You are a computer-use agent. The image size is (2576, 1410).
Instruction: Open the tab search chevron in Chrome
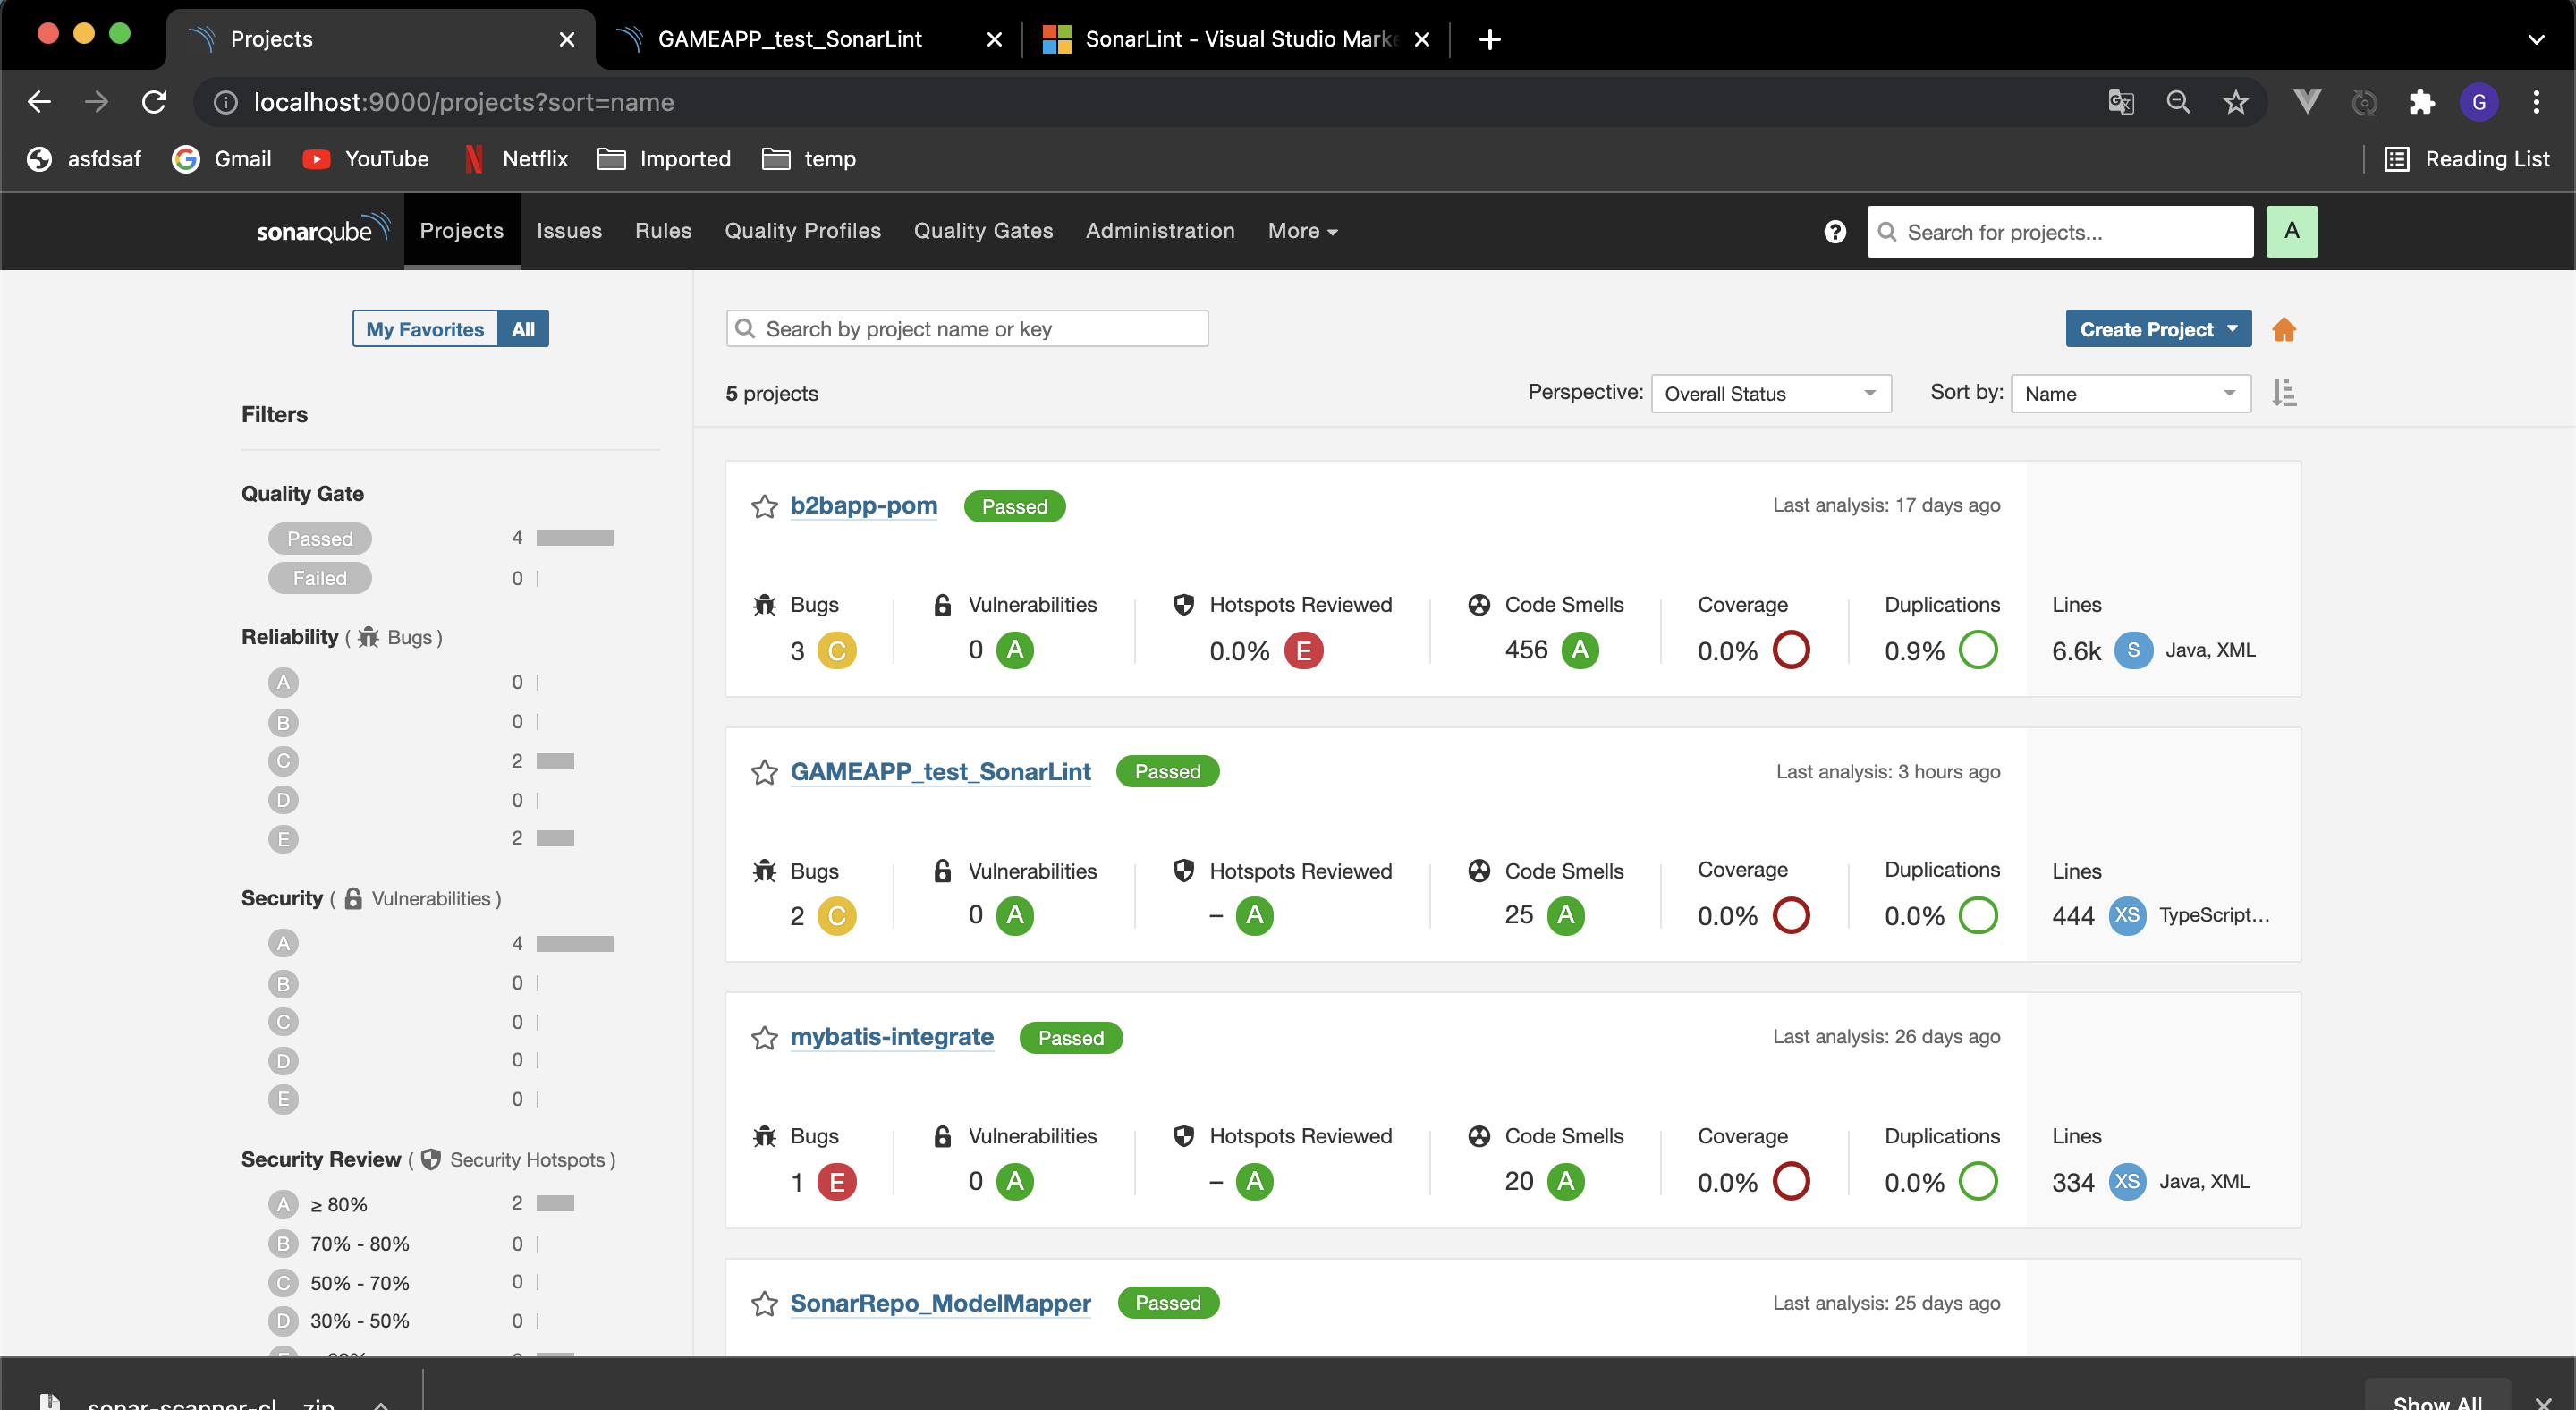click(2536, 39)
